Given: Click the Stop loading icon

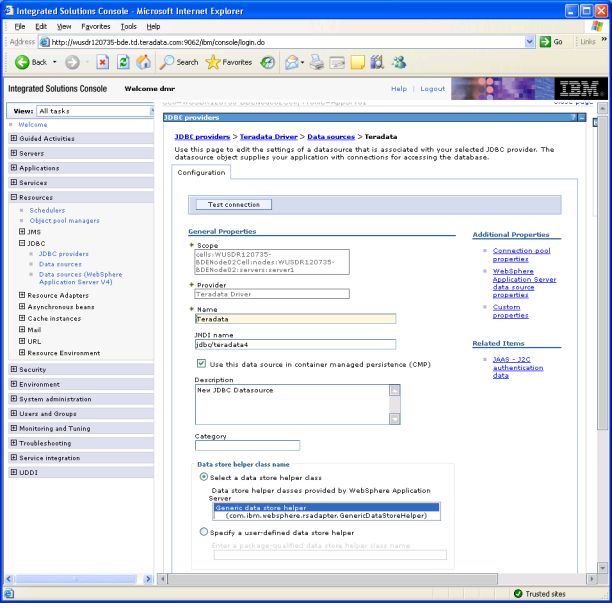Looking at the screenshot, I should 103,62.
